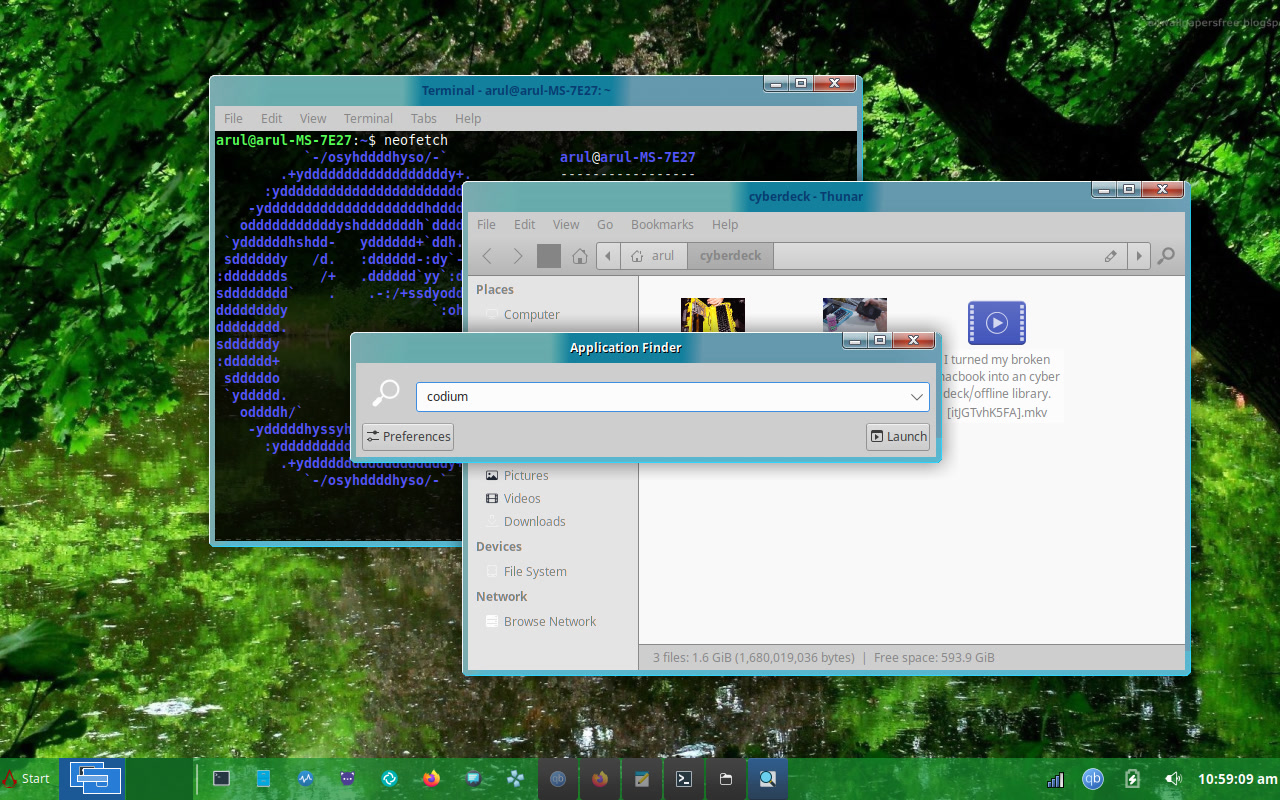
Task: Open Terminal Help menu
Action: click(468, 118)
